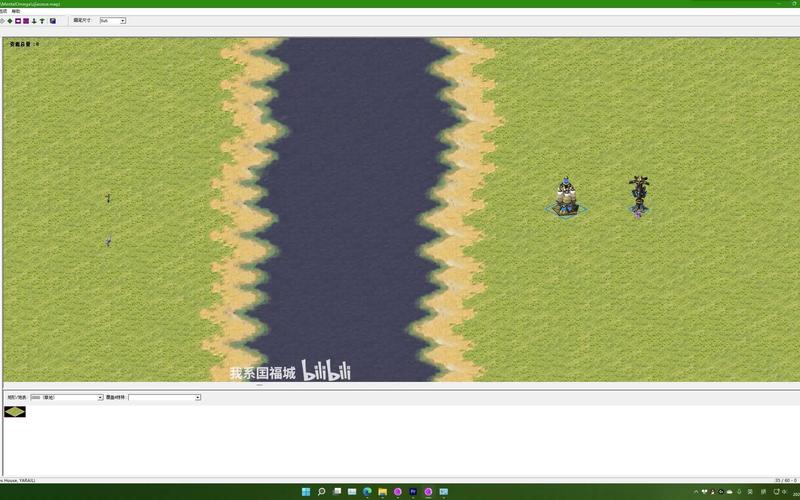Image resolution: width=800 pixels, height=500 pixels.
Task: Open Microsoft Edge from the taskbar
Action: point(367,492)
